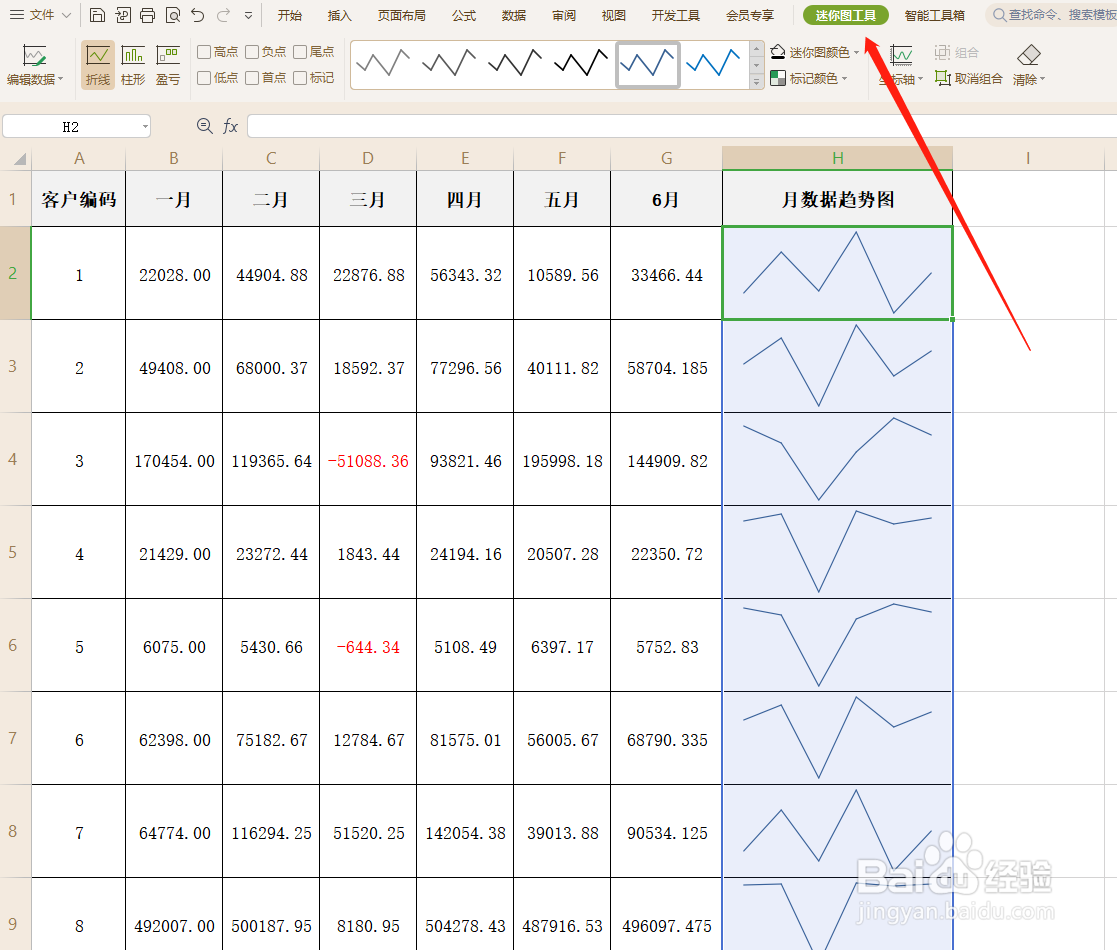Image resolution: width=1117 pixels, height=950 pixels.
Task: Enable the 高点 high point checkbox
Action: pyautogui.click(x=204, y=52)
